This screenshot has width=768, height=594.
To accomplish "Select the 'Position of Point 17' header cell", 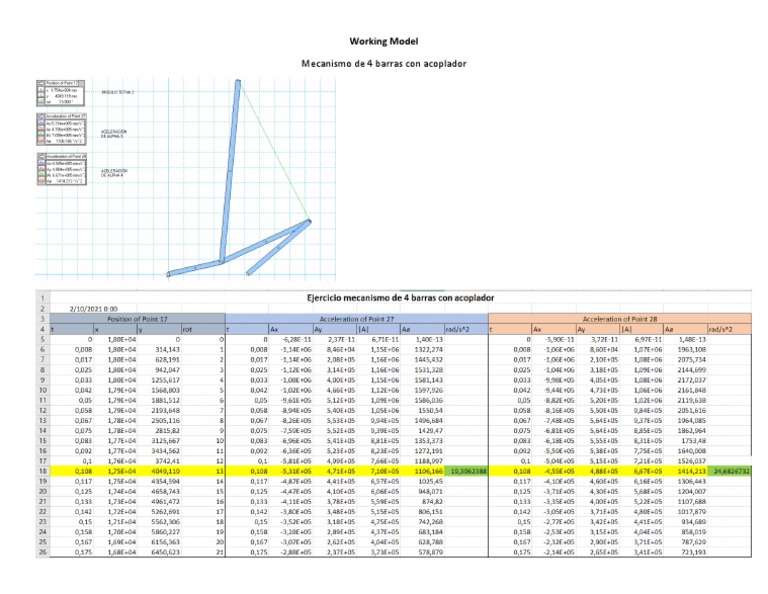I will pyautogui.click(x=148, y=317).
